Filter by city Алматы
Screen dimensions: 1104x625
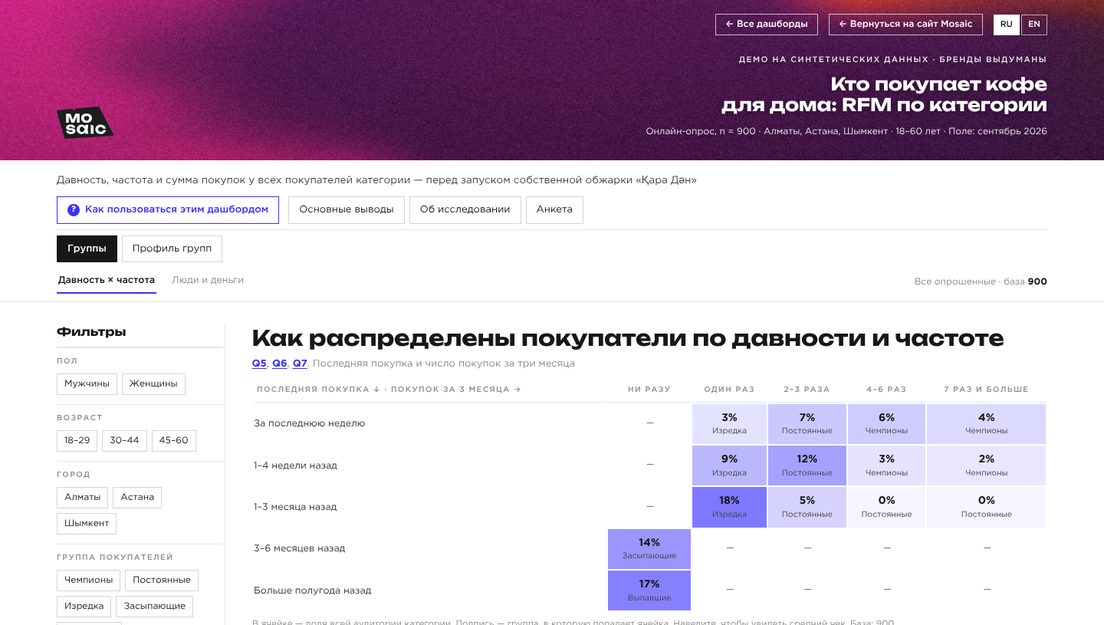point(82,497)
